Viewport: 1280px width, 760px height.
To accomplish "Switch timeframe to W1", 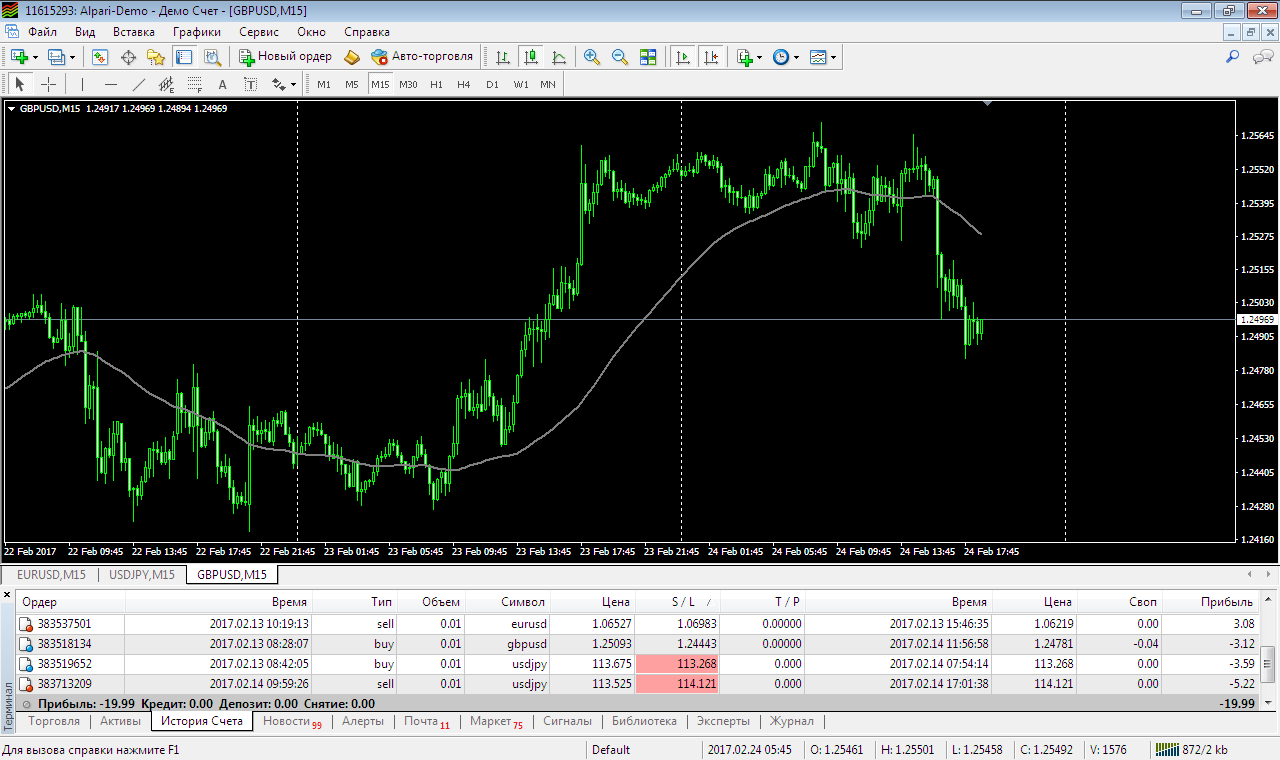I will coord(521,84).
